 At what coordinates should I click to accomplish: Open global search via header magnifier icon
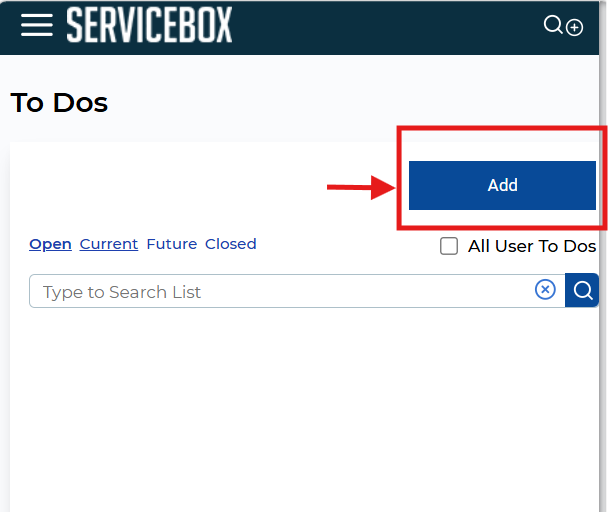[x=553, y=25]
